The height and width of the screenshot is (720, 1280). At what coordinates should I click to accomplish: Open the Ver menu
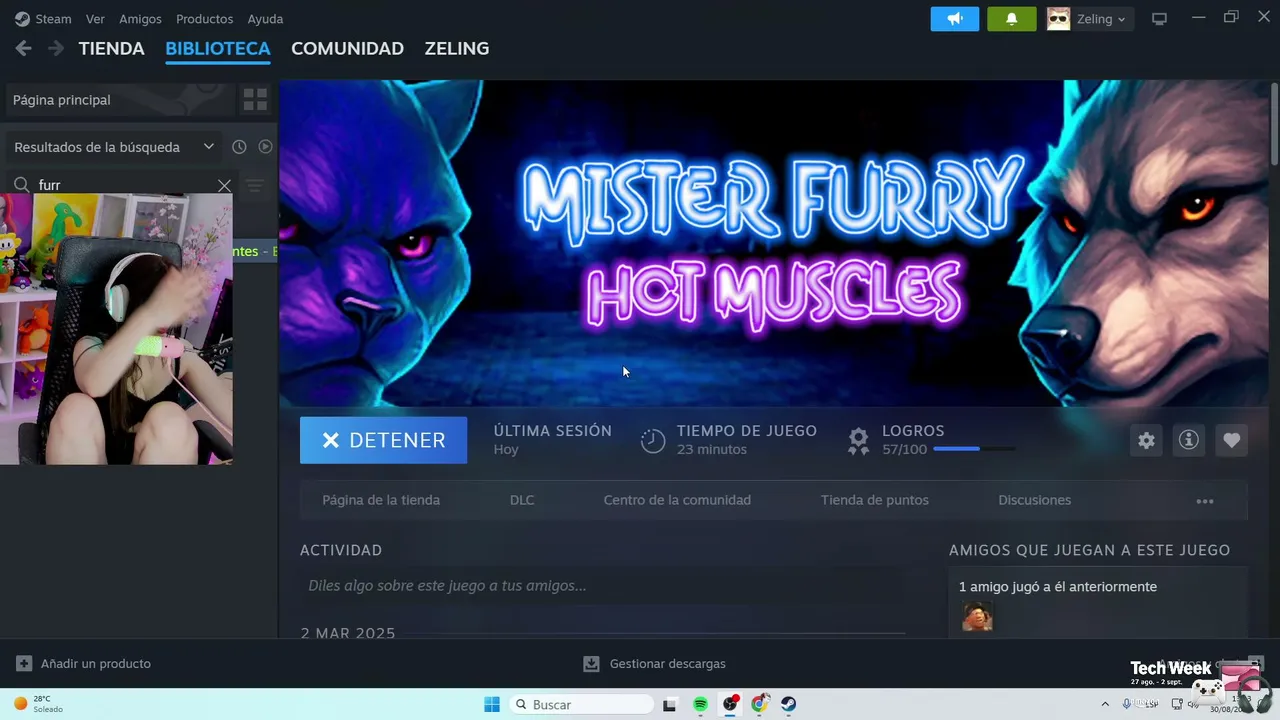pos(95,19)
